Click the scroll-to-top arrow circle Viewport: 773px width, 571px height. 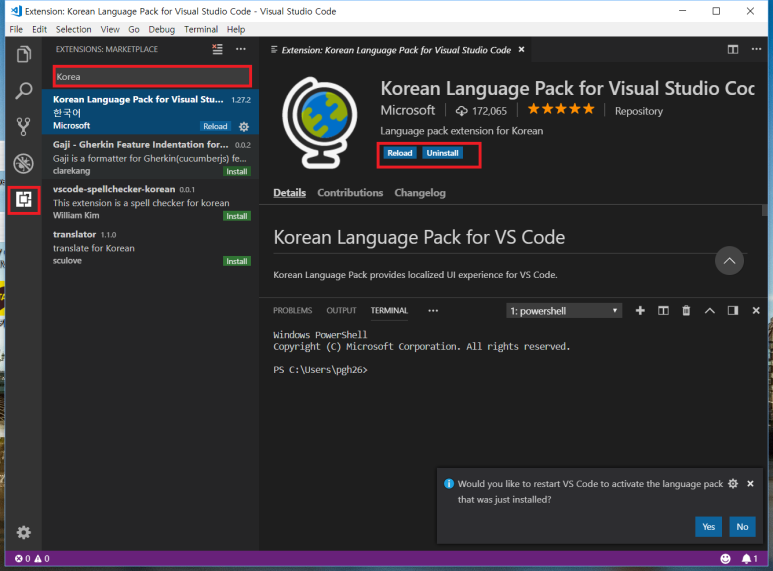tap(729, 261)
